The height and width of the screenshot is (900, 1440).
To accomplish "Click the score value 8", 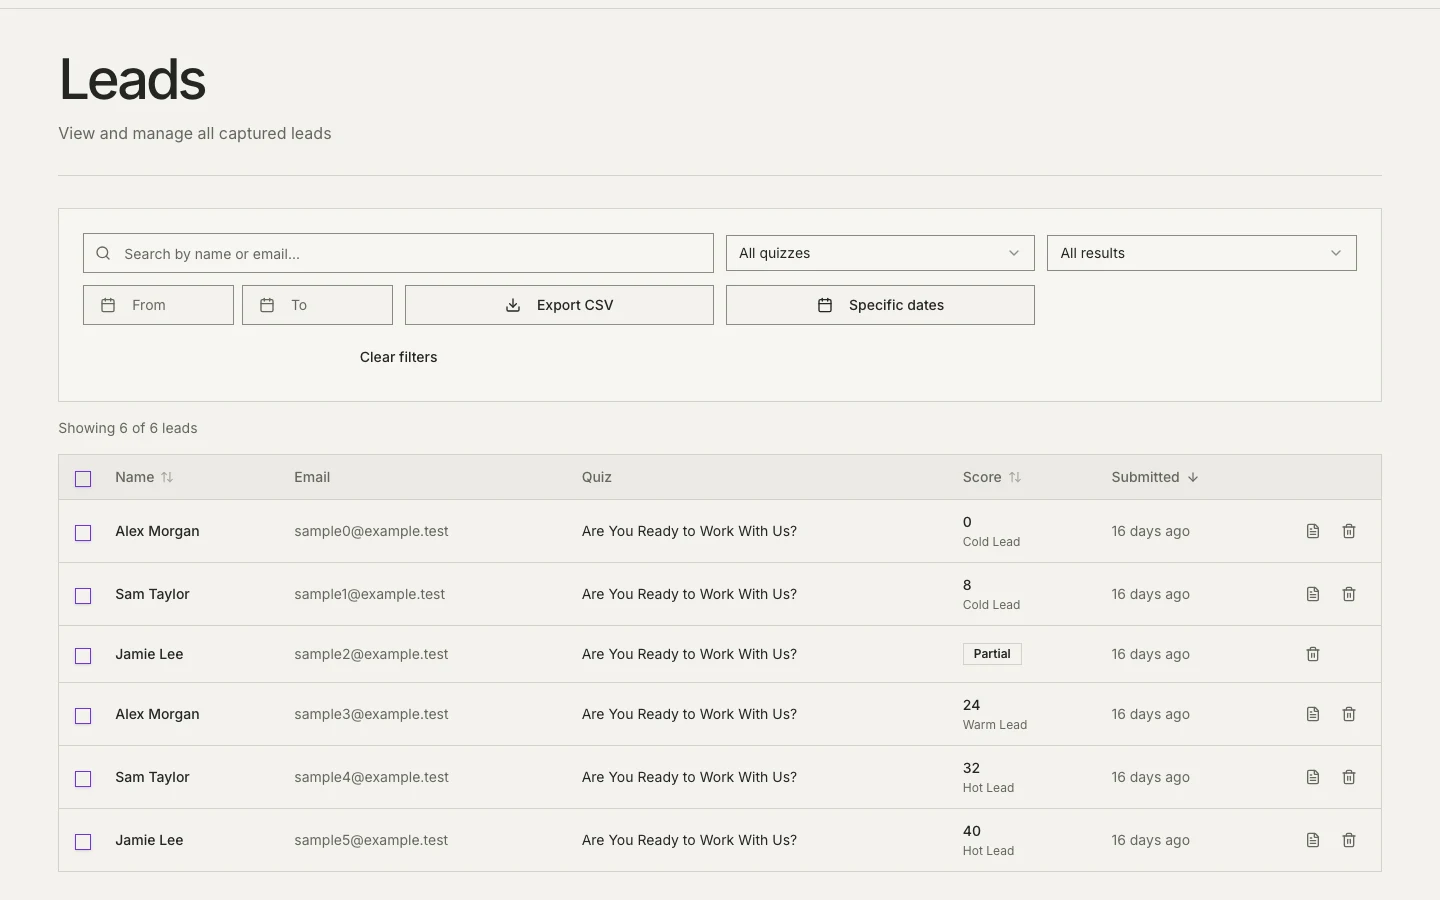I will pyautogui.click(x=967, y=585).
